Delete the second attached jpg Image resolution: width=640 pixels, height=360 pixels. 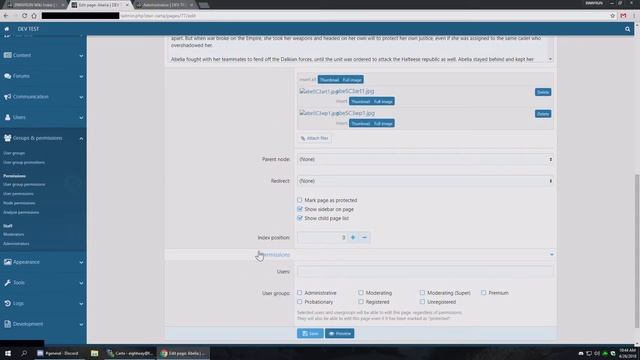(x=543, y=114)
